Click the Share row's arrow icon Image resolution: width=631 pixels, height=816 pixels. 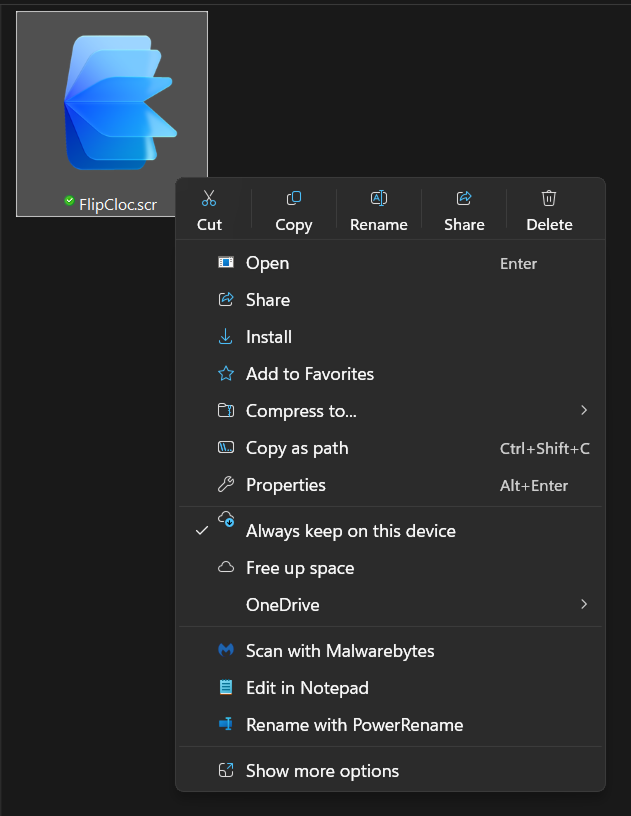(226, 299)
